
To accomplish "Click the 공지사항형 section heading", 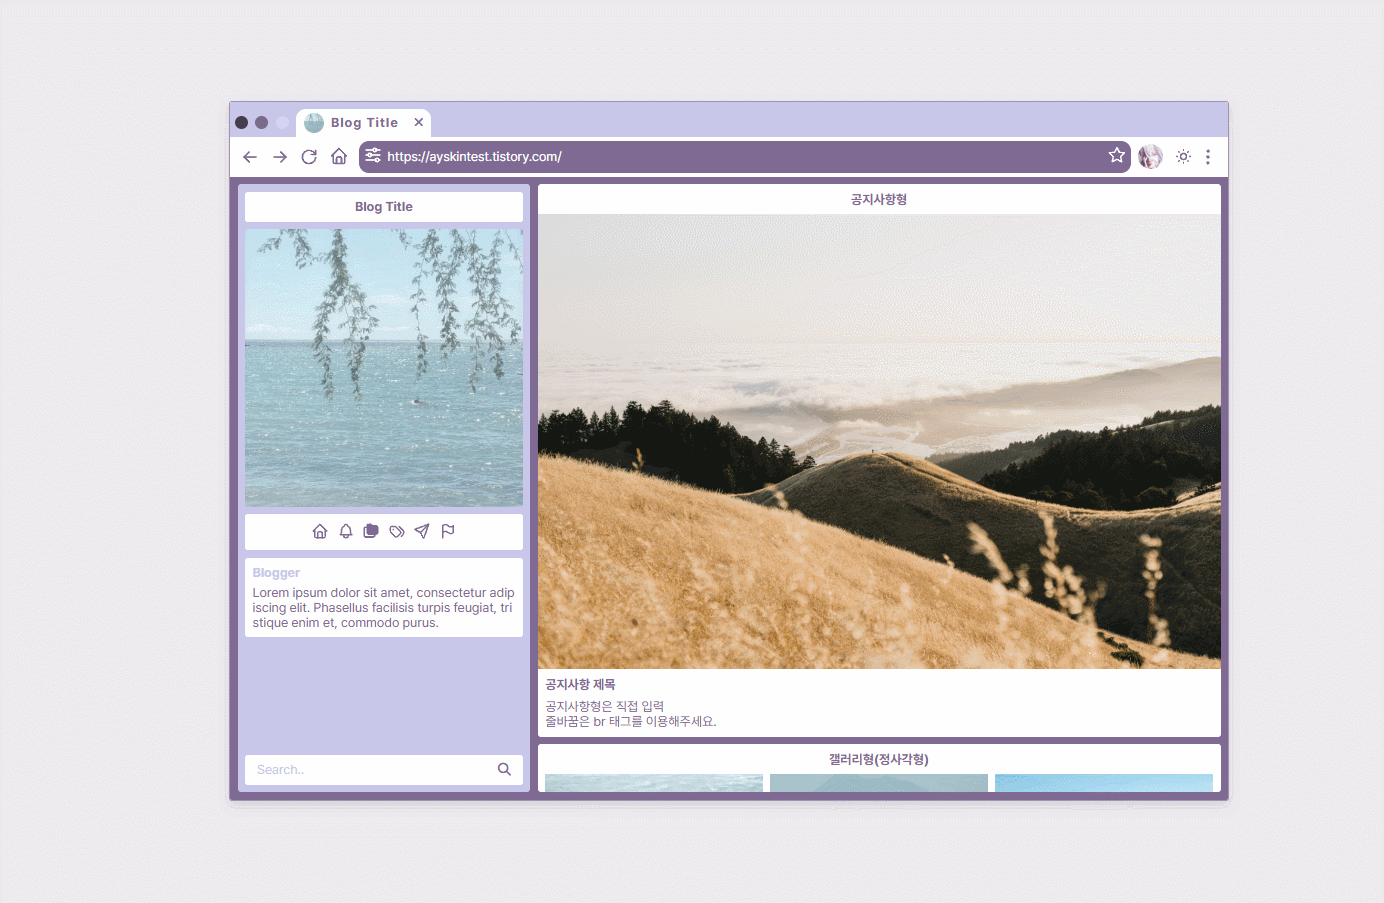I will point(879,200).
